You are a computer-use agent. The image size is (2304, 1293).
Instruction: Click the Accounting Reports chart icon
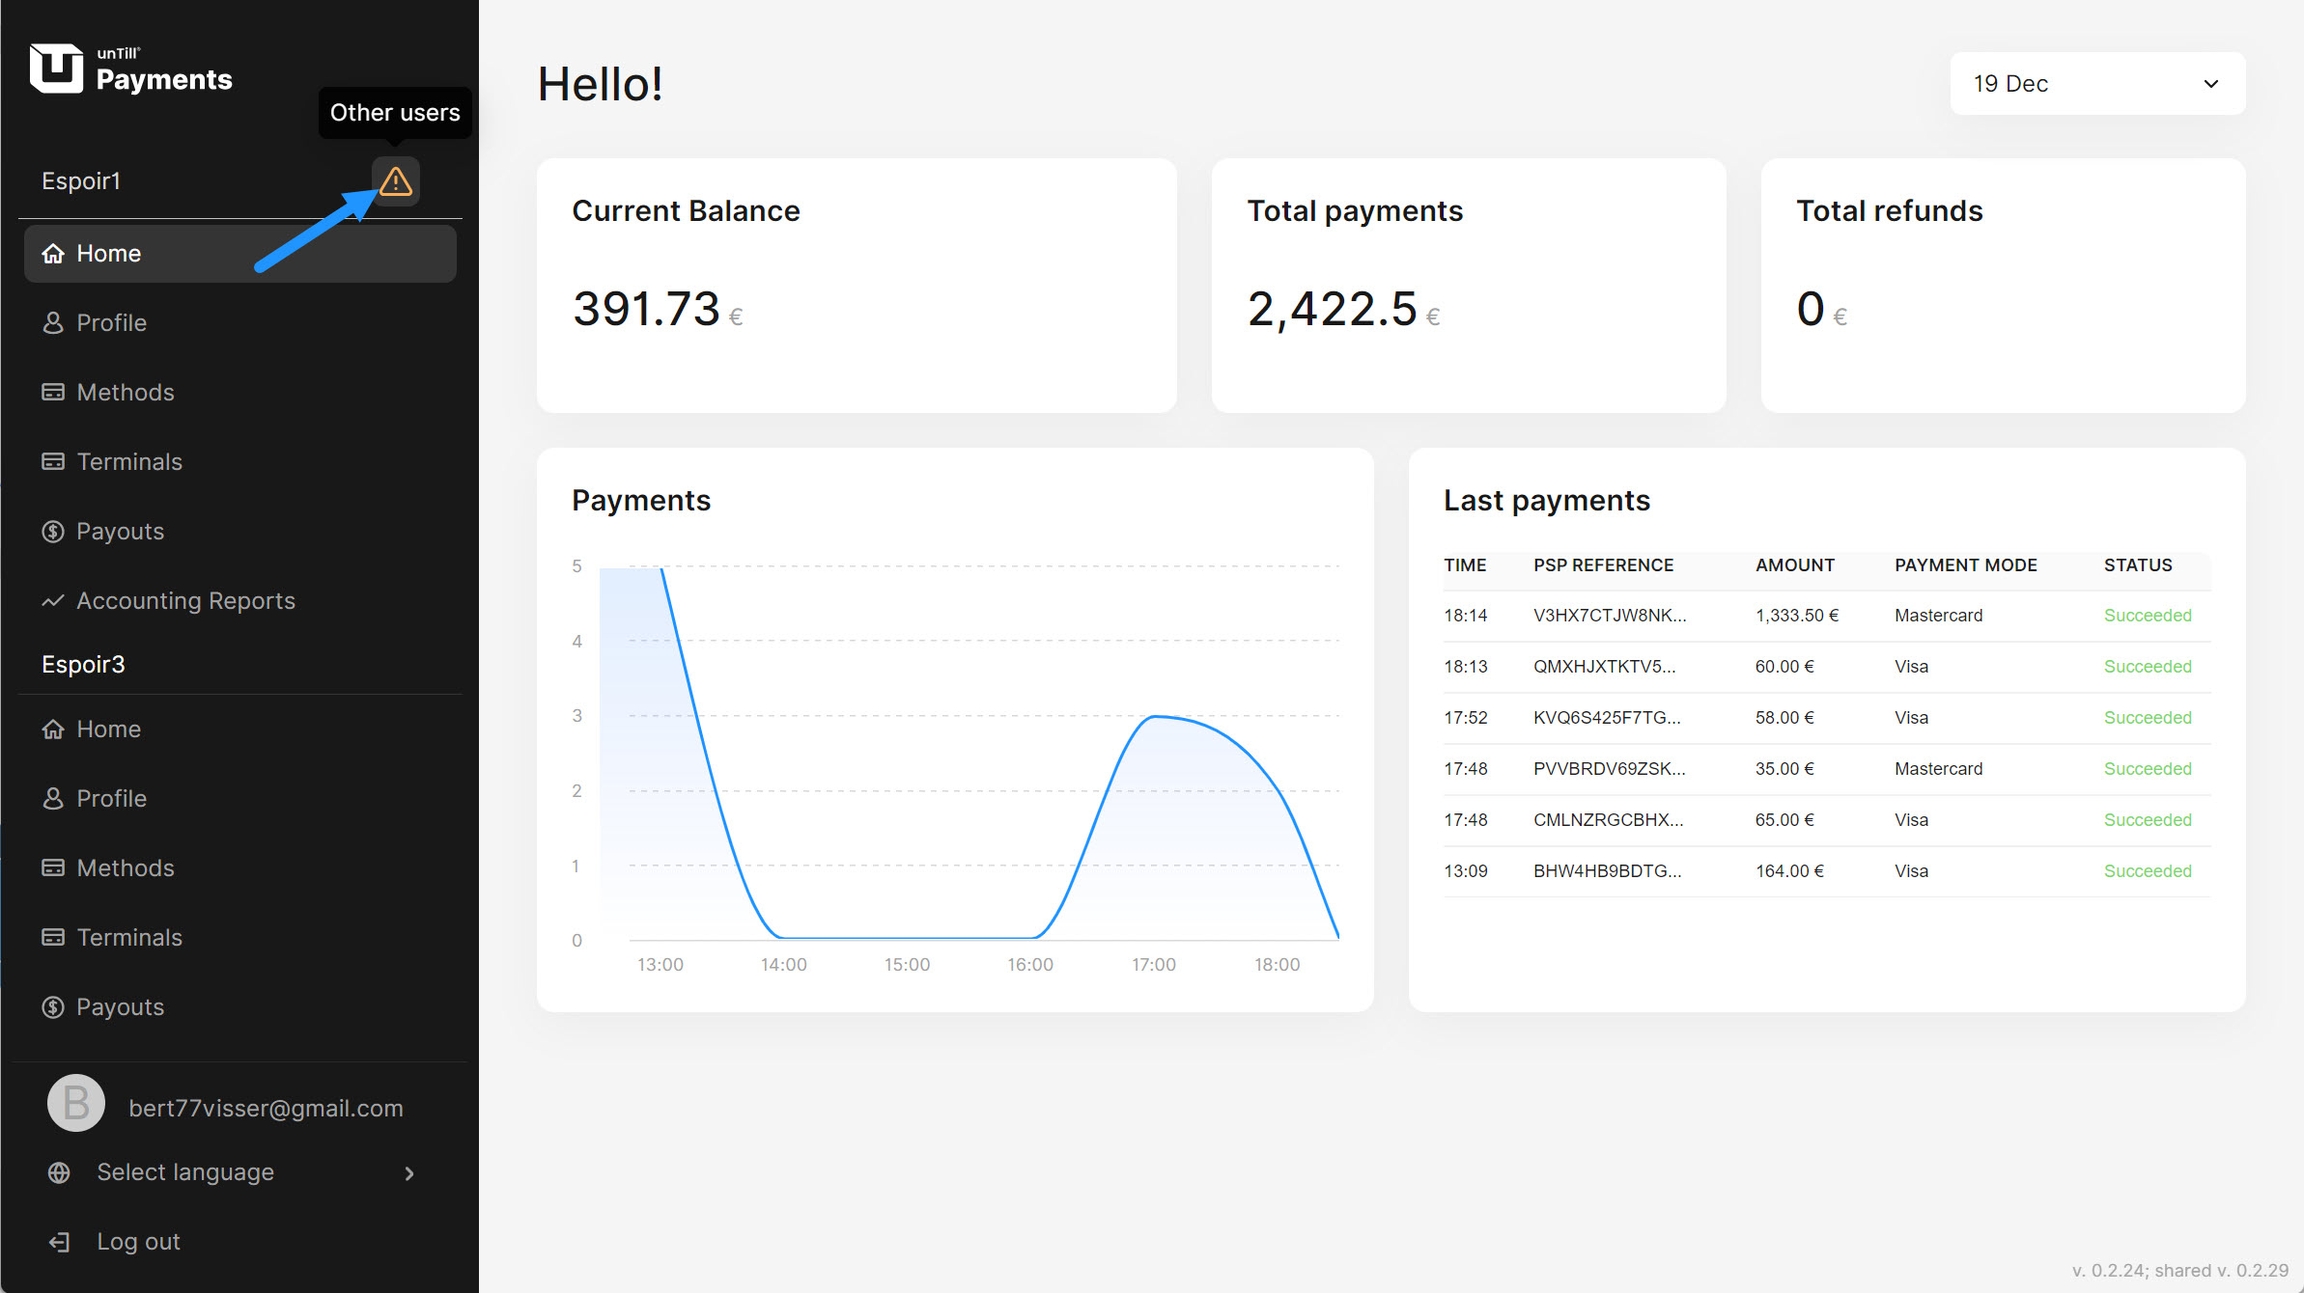(53, 600)
